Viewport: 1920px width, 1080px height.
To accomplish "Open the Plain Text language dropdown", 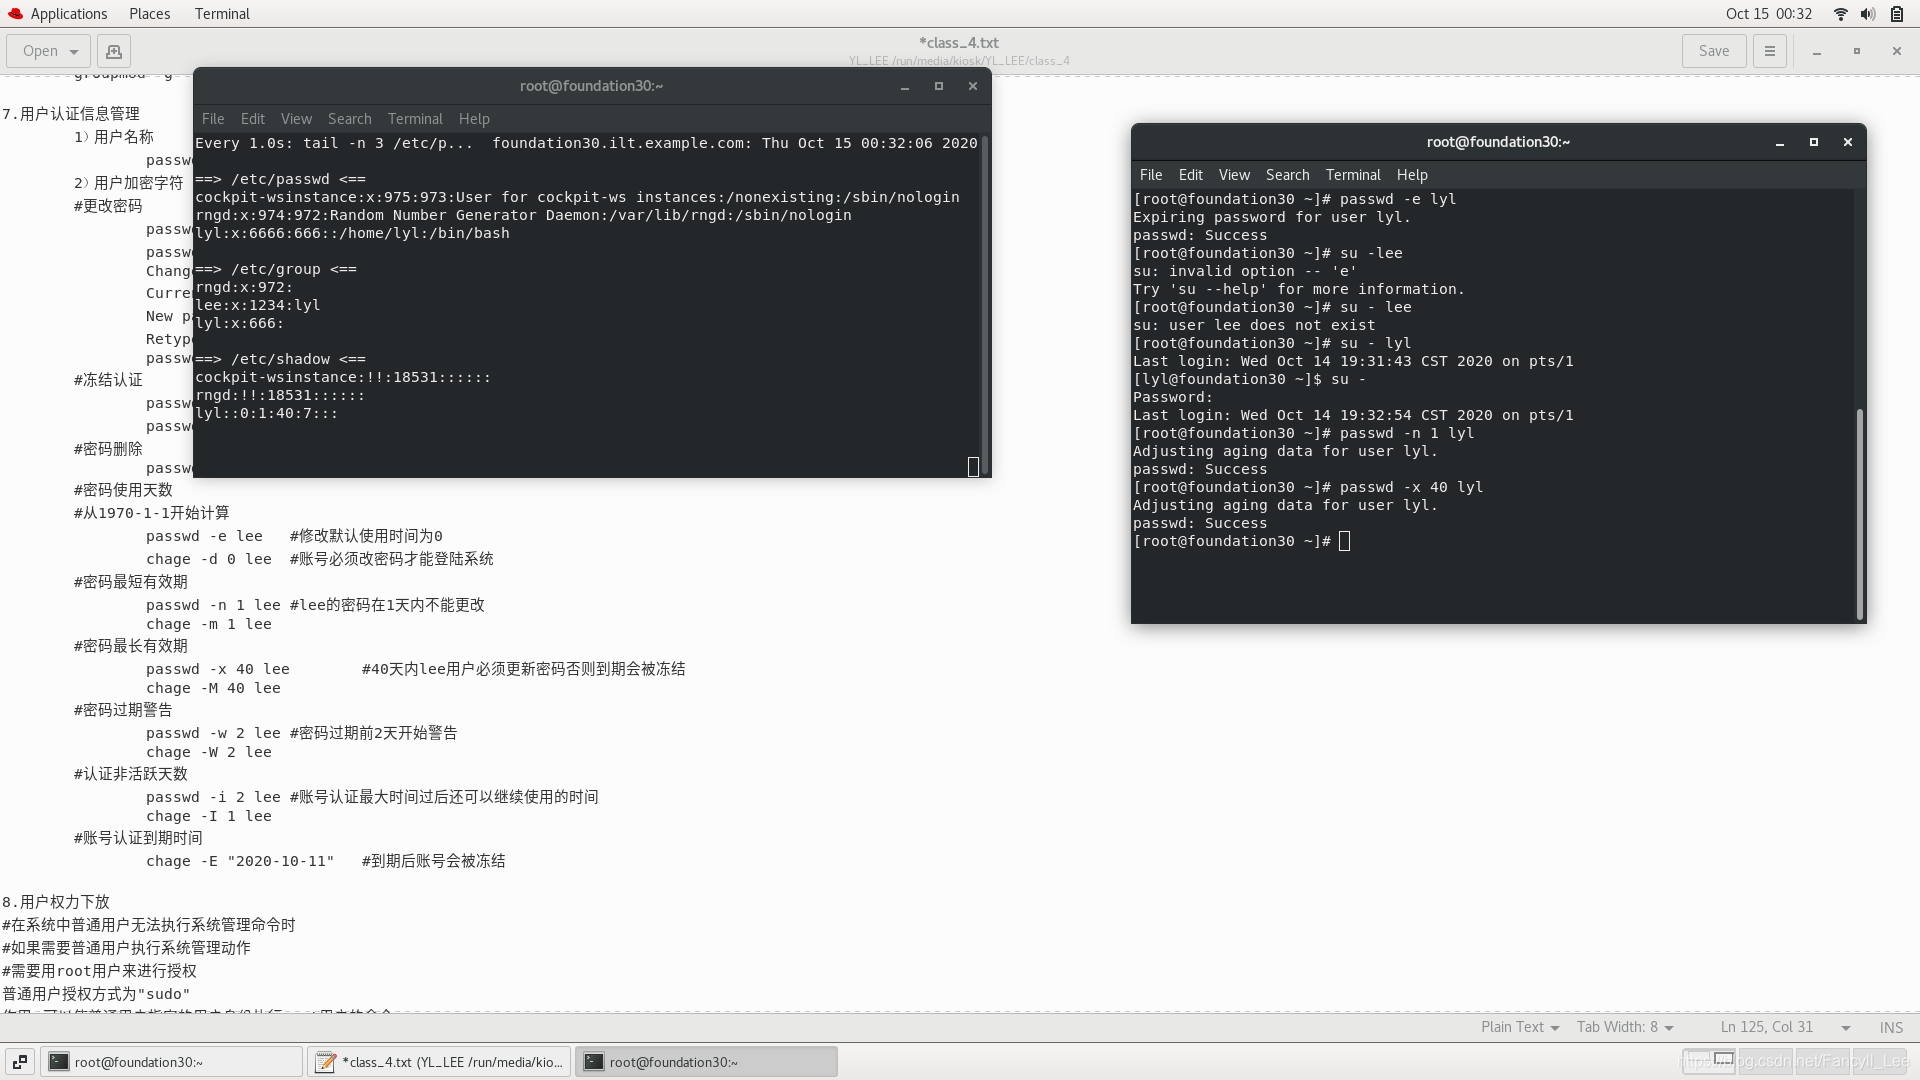I will [1519, 1027].
